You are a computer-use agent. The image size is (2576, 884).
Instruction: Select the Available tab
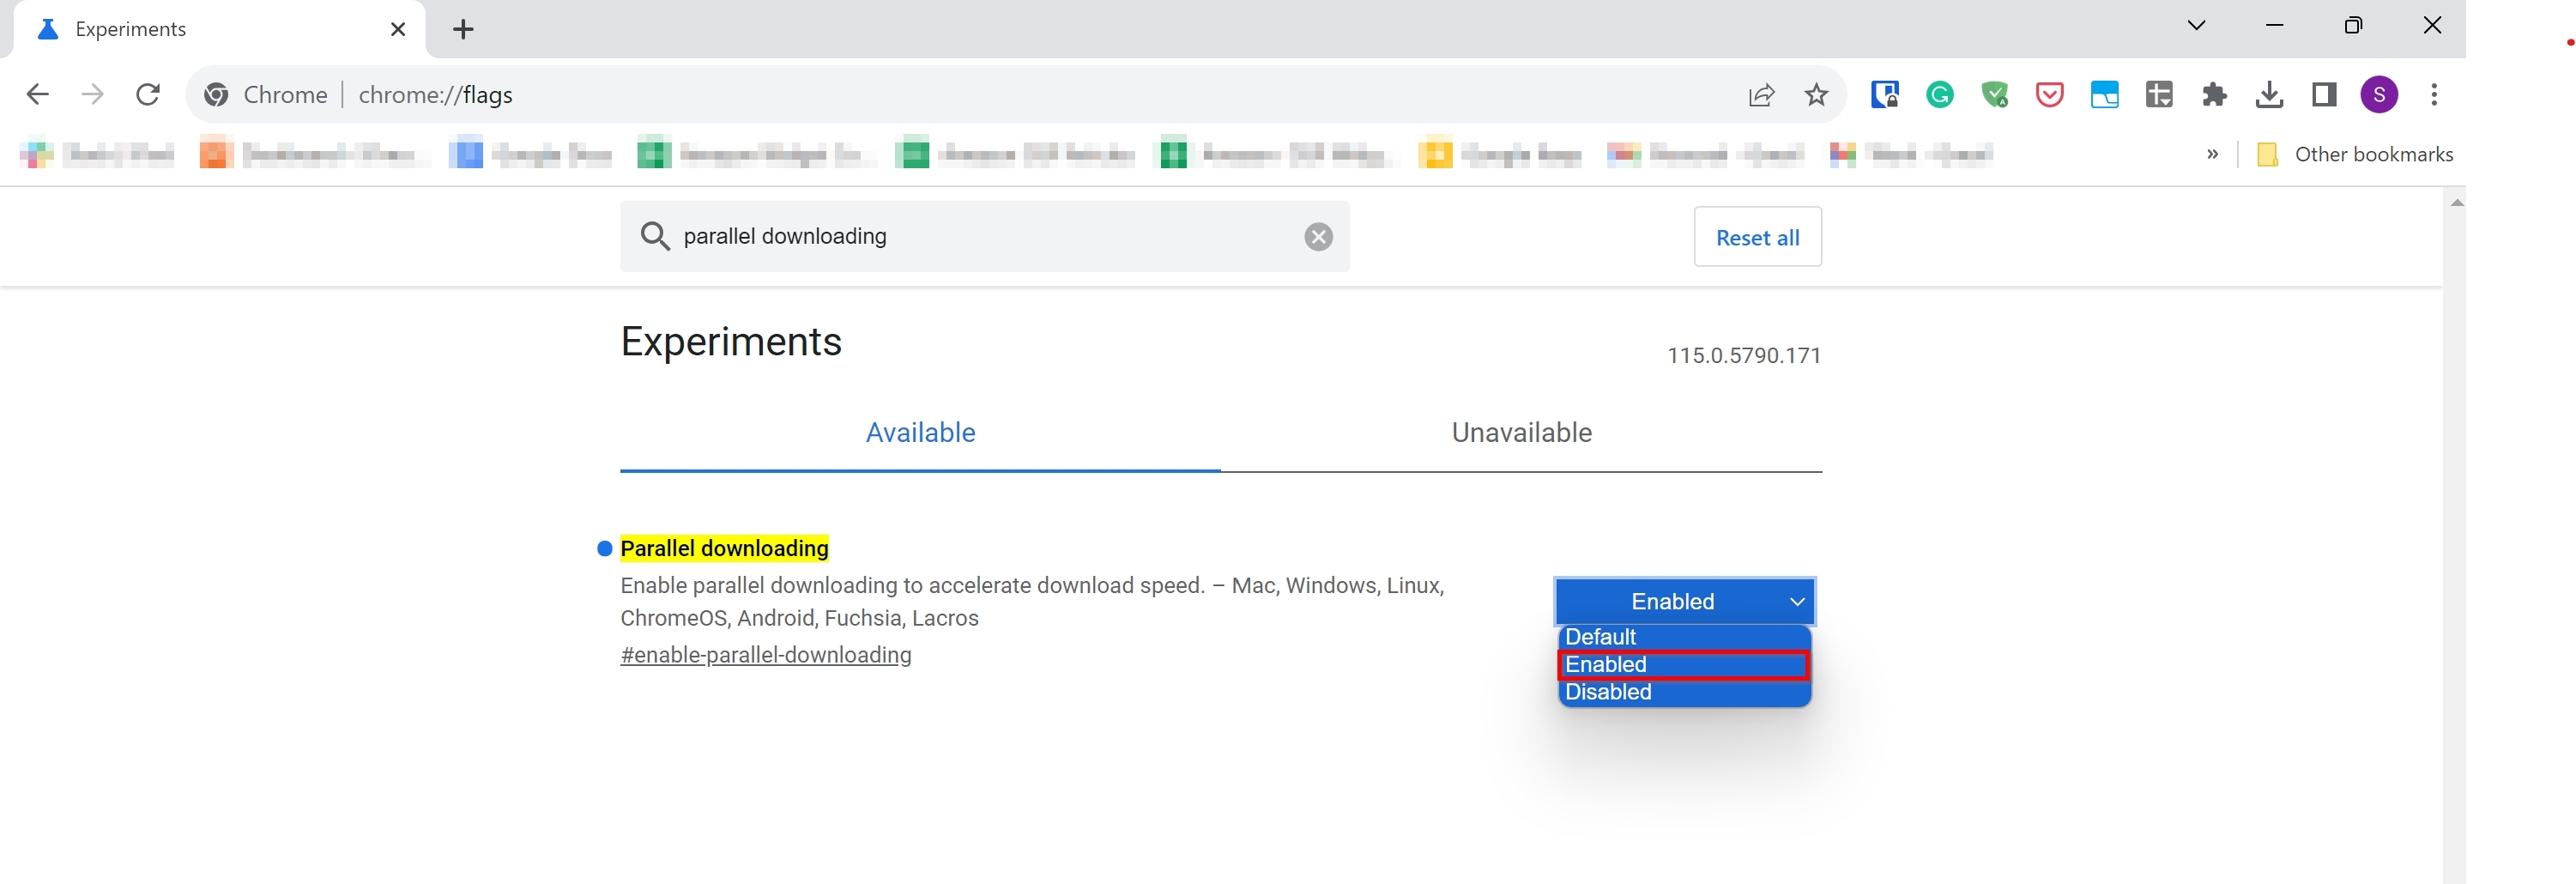920,433
